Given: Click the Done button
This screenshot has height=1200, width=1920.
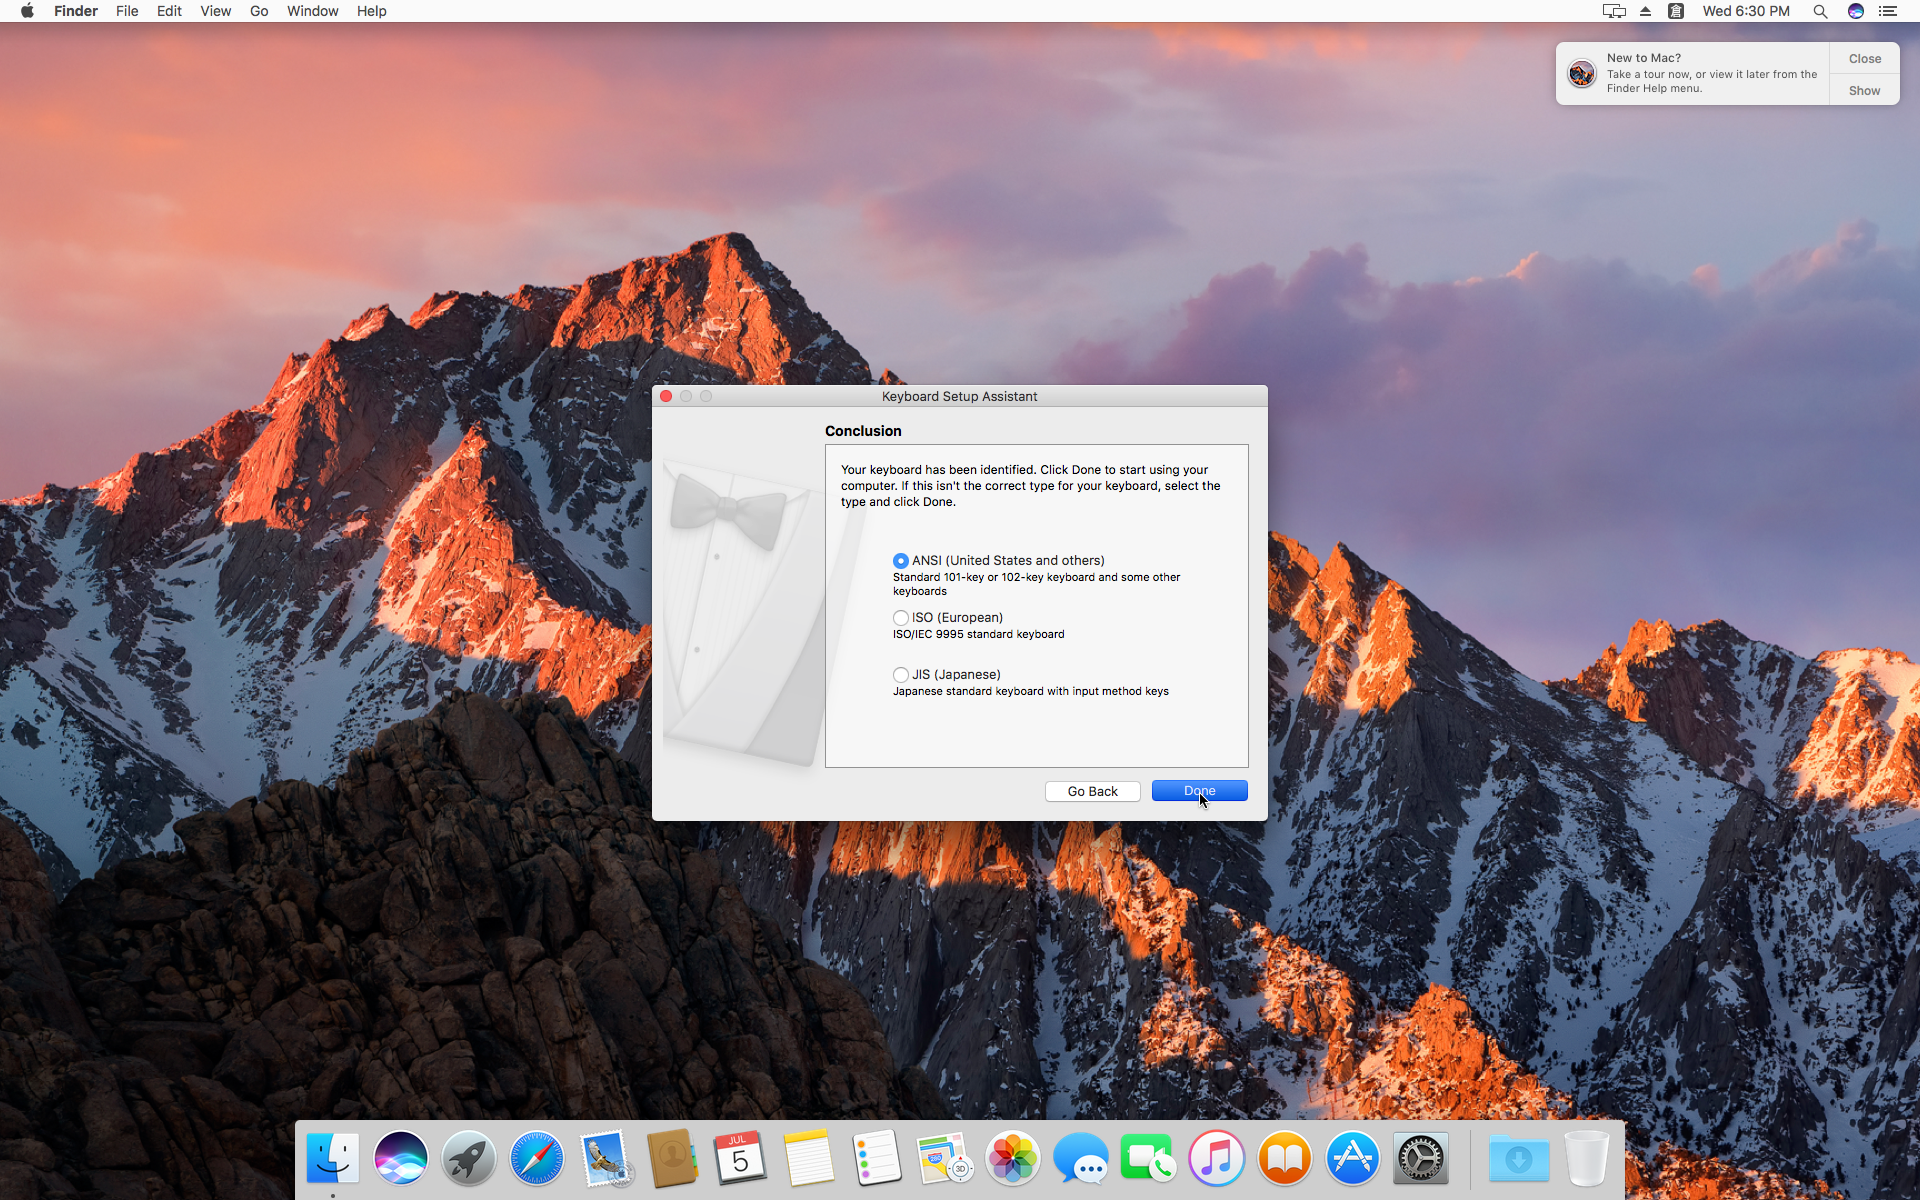Looking at the screenshot, I should click(1199, 791).
